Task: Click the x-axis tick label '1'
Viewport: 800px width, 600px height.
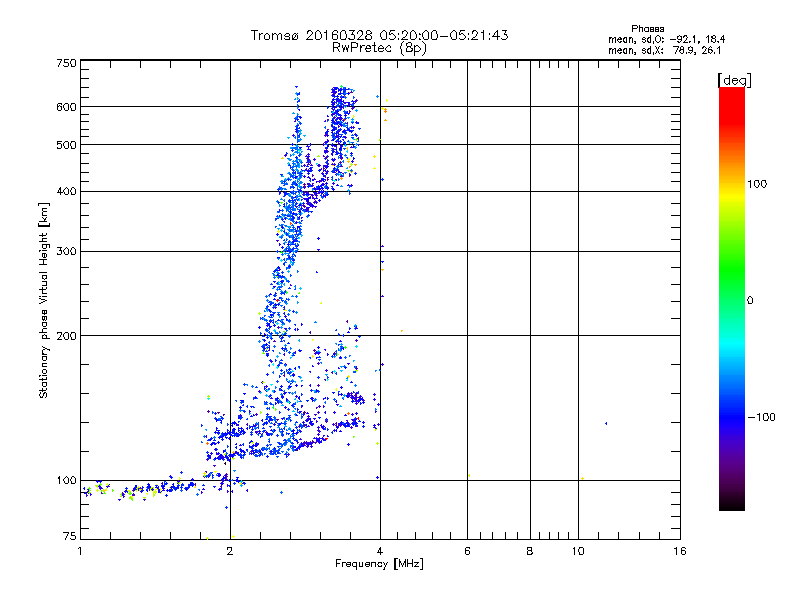Action: (80, 551)
